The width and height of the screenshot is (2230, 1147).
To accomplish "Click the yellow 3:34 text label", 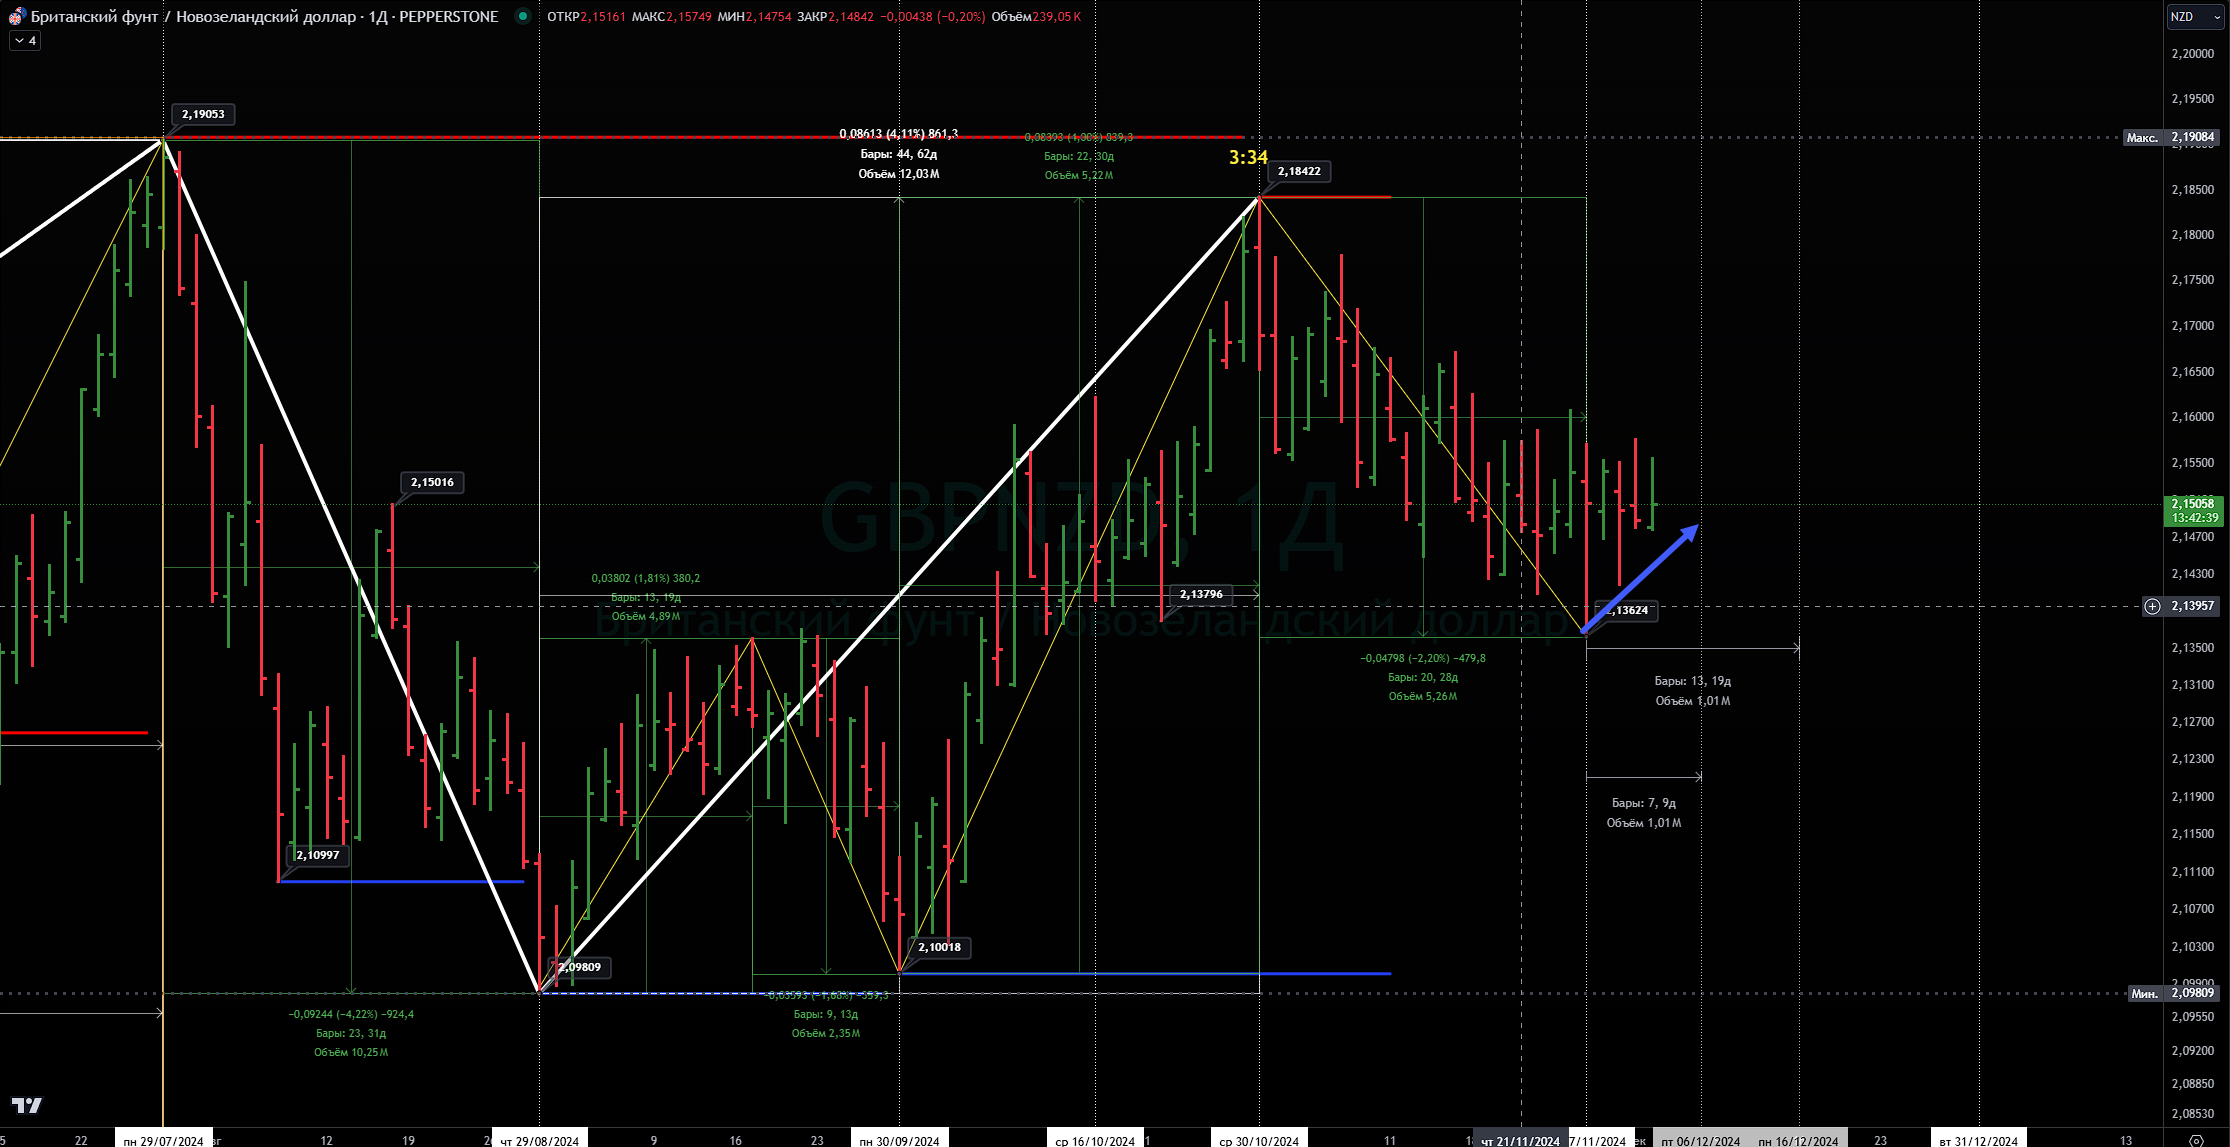I will click(1248, 157).
